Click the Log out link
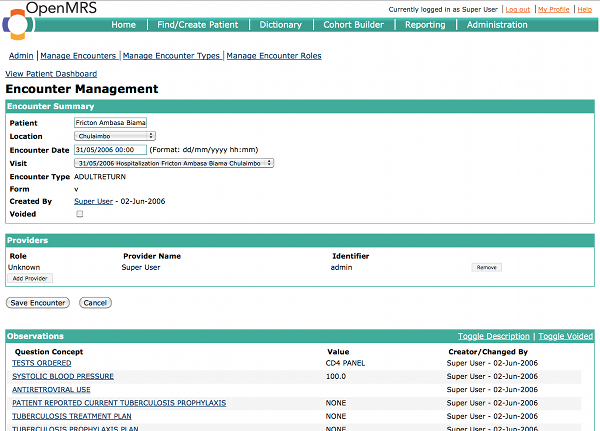The height and width of the screenshot is (431, 600). (x=518, y=10)
